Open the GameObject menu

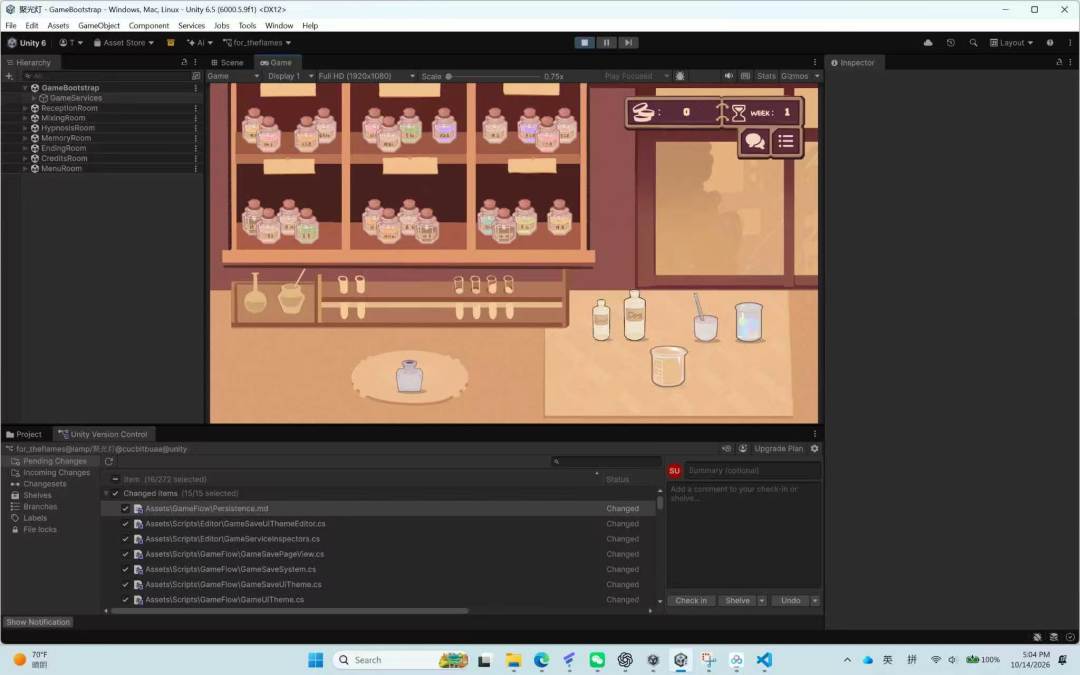point(98,25)
